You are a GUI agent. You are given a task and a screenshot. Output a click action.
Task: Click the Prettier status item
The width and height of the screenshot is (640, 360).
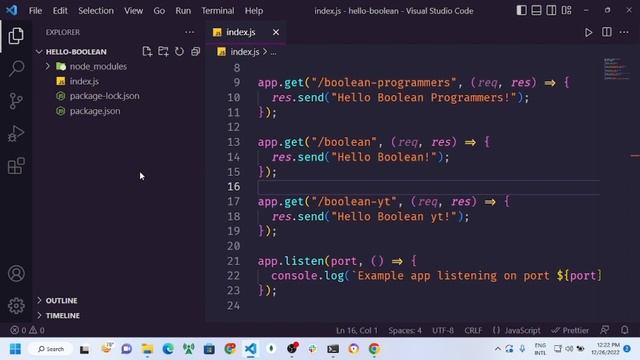570,330
